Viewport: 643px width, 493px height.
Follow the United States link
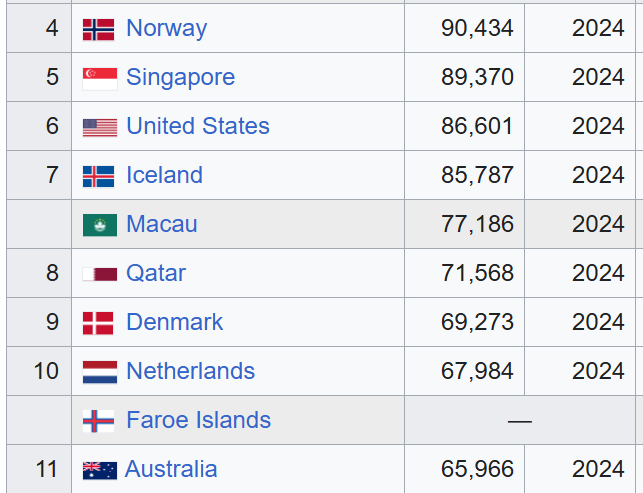pyautogui.click(x=198, y=126)
